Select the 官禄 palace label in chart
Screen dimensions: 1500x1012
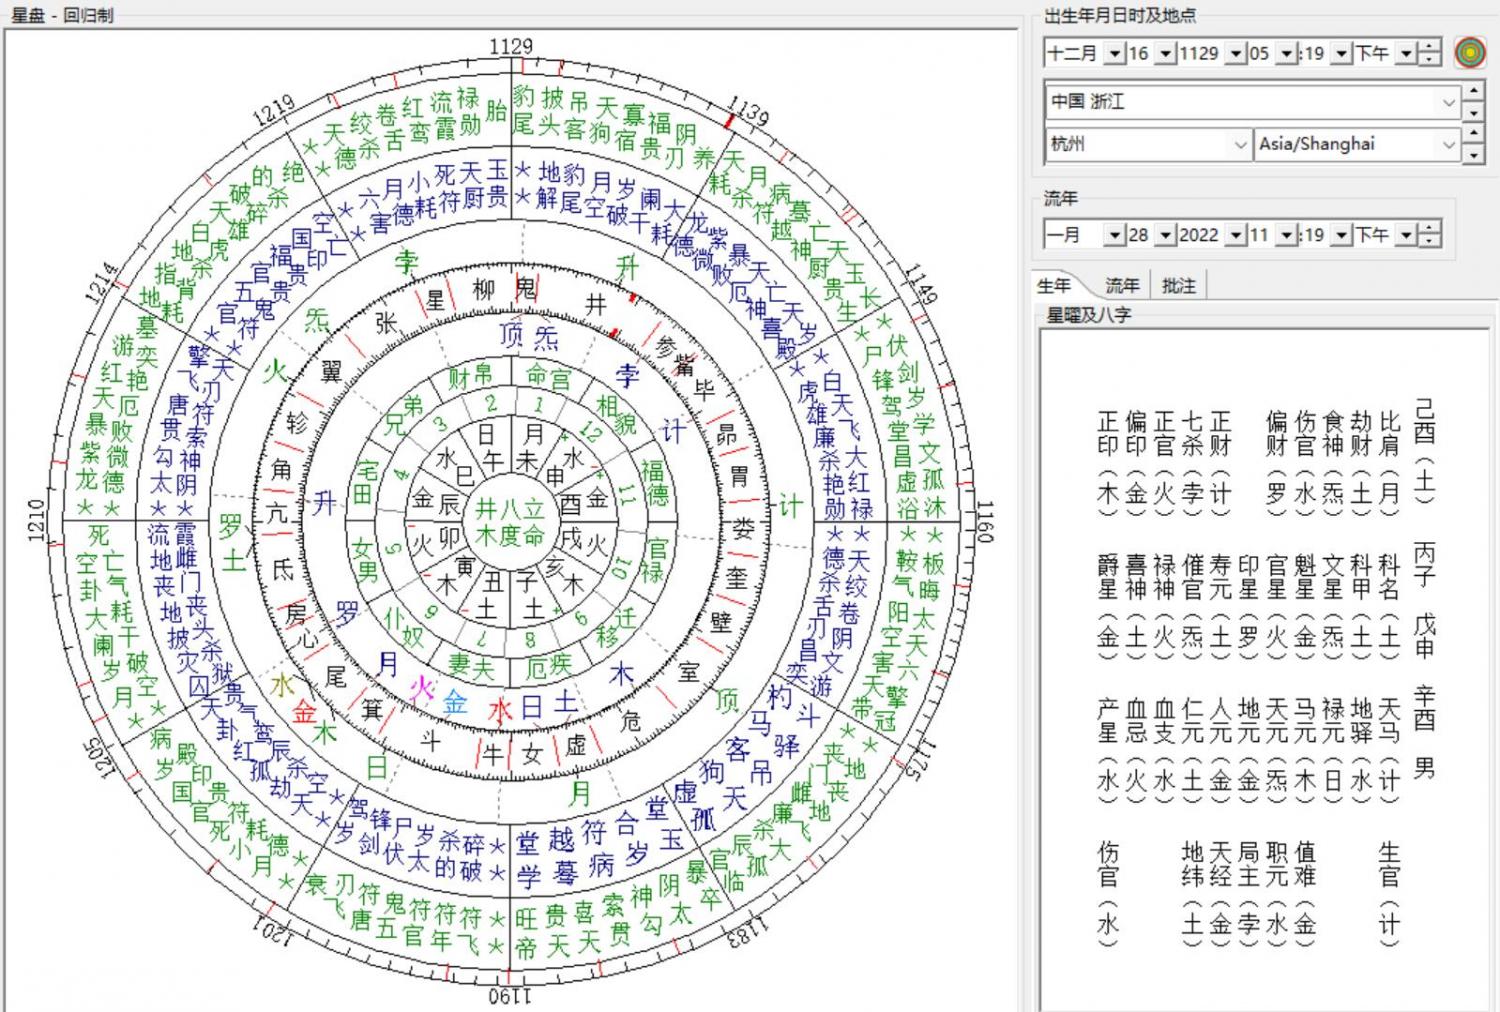(x=656, y=560)
